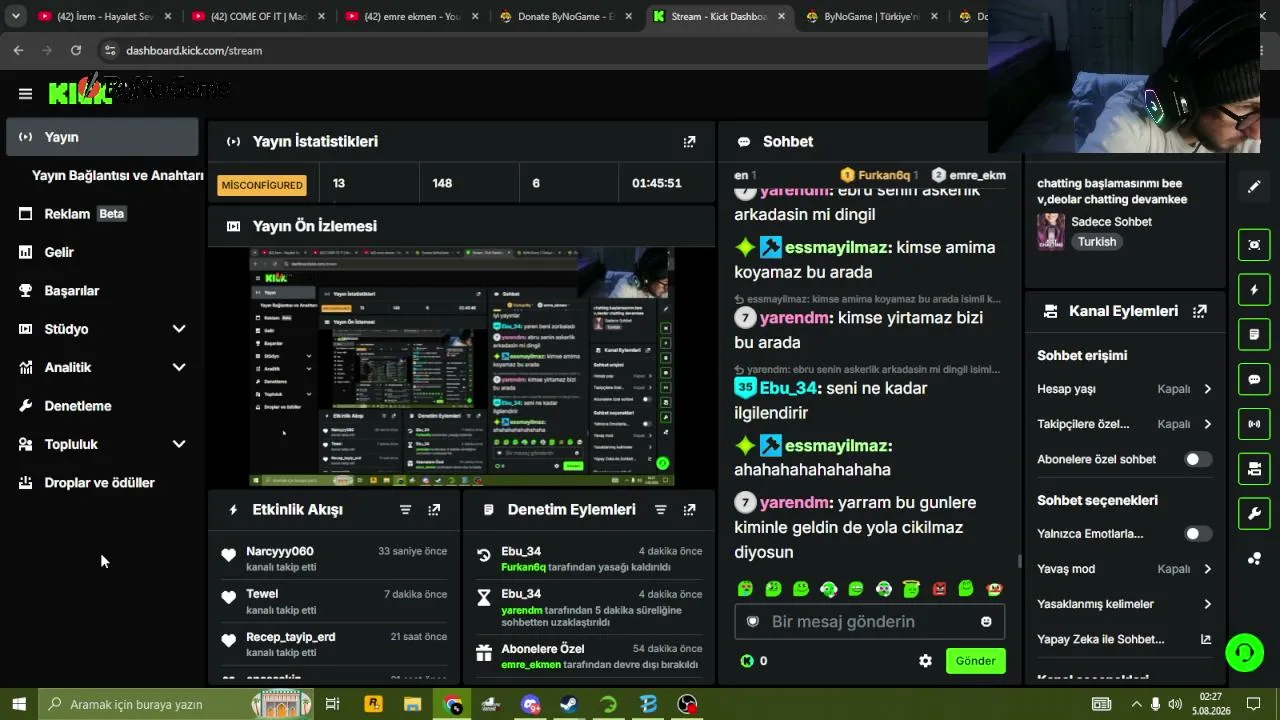Screen dimensions: 1280x720
Task: Toggle Yalnızca Emotlarla switch
Action: (x=1198, y=534)
